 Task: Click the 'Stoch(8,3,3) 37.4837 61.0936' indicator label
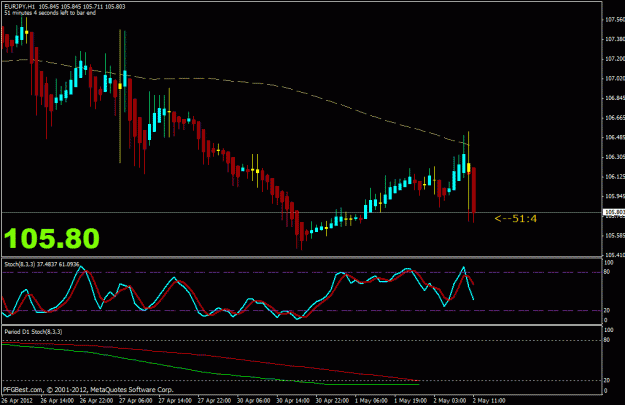point(42,264)
